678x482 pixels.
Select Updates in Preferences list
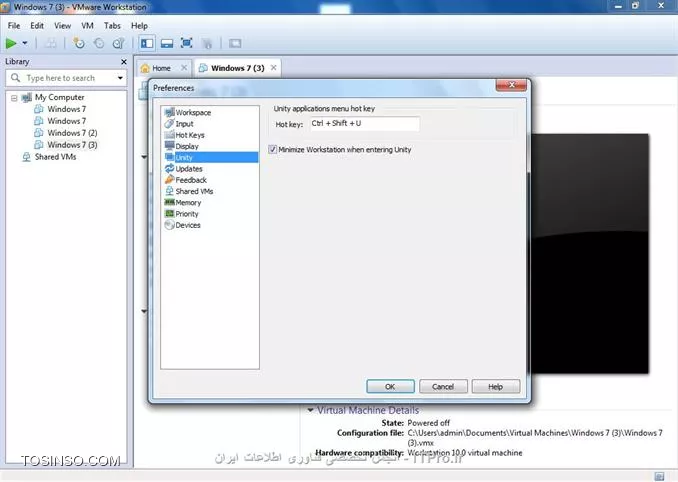tap(189, 169)
